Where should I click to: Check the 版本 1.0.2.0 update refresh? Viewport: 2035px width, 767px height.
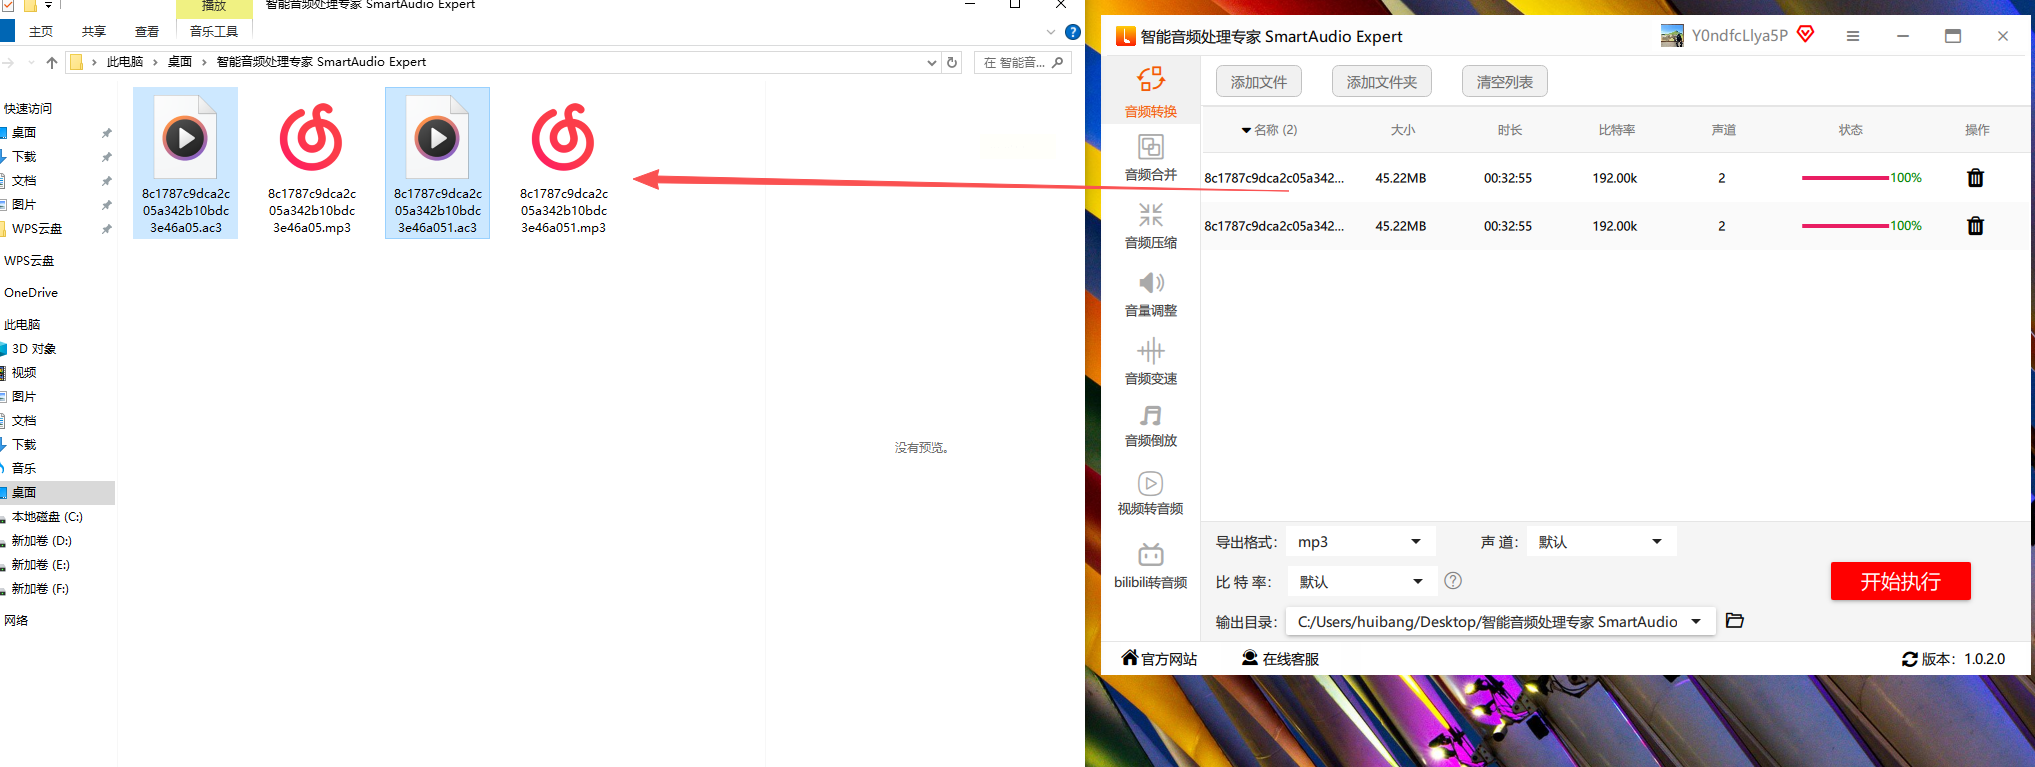click(x=1910, y=659)
